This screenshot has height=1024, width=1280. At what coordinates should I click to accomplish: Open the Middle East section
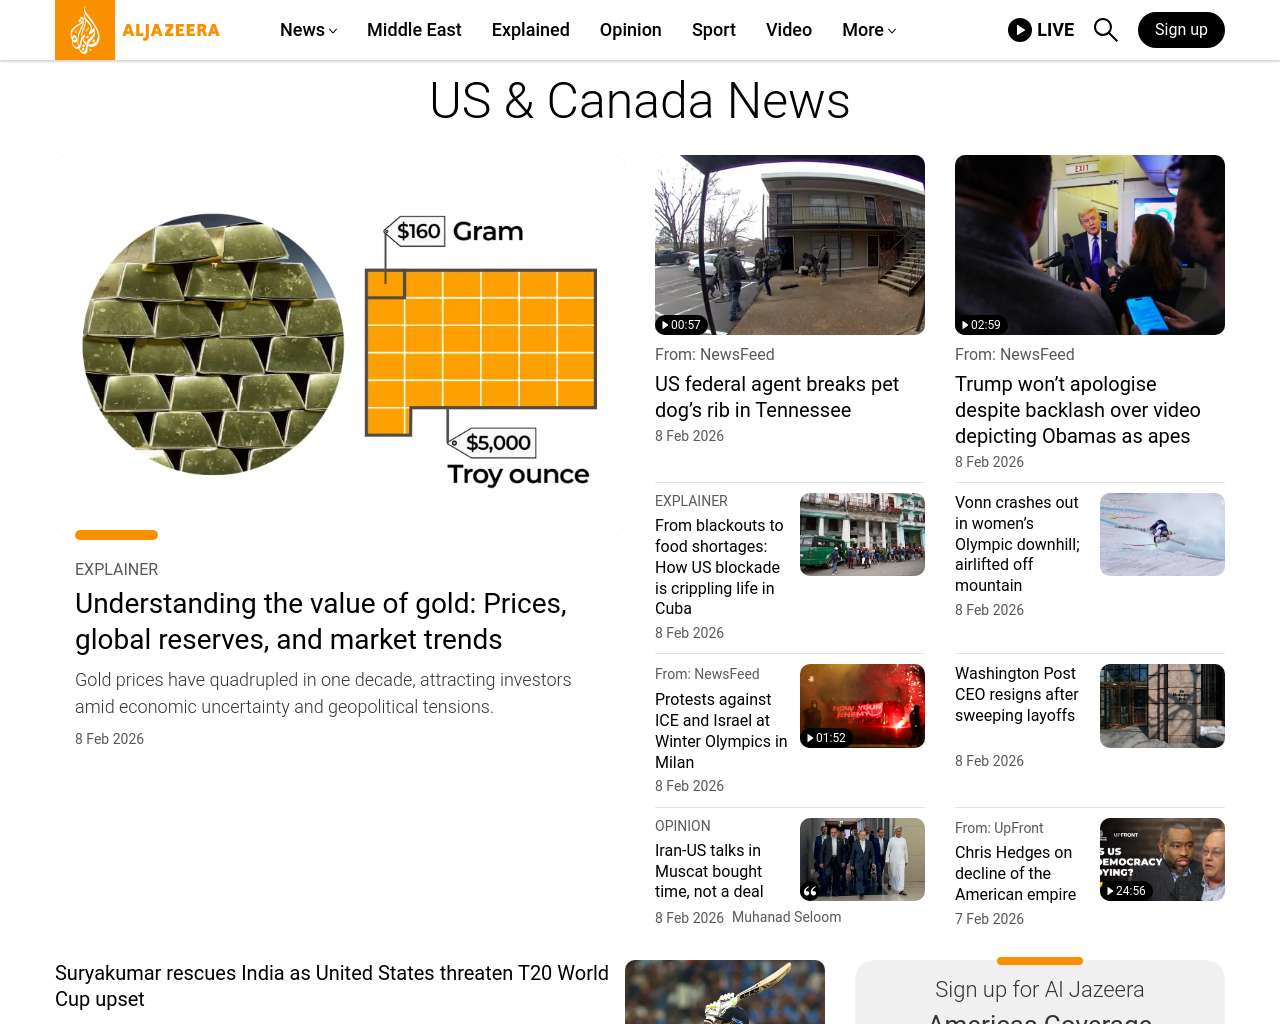pyautogui.click(x=414, y=30)
